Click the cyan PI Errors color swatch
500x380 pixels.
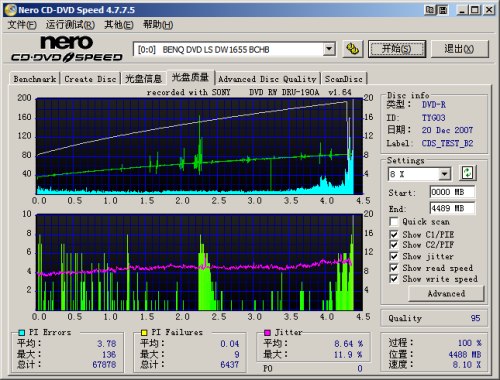point(22,332)
